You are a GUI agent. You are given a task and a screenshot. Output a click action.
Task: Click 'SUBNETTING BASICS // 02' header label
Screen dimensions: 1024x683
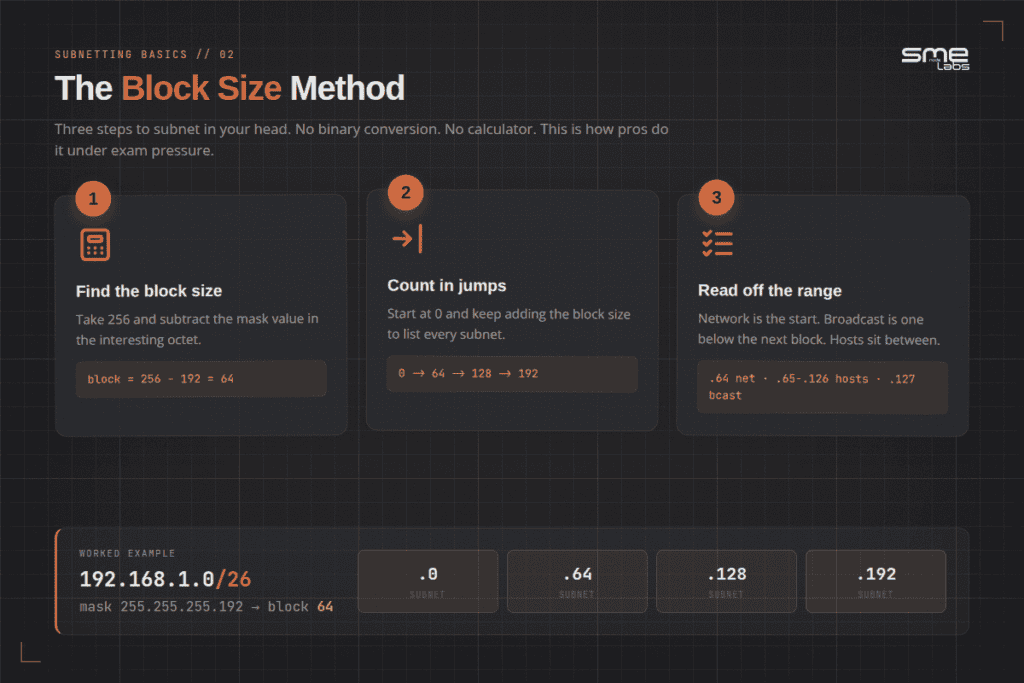[x=144, y=54]
